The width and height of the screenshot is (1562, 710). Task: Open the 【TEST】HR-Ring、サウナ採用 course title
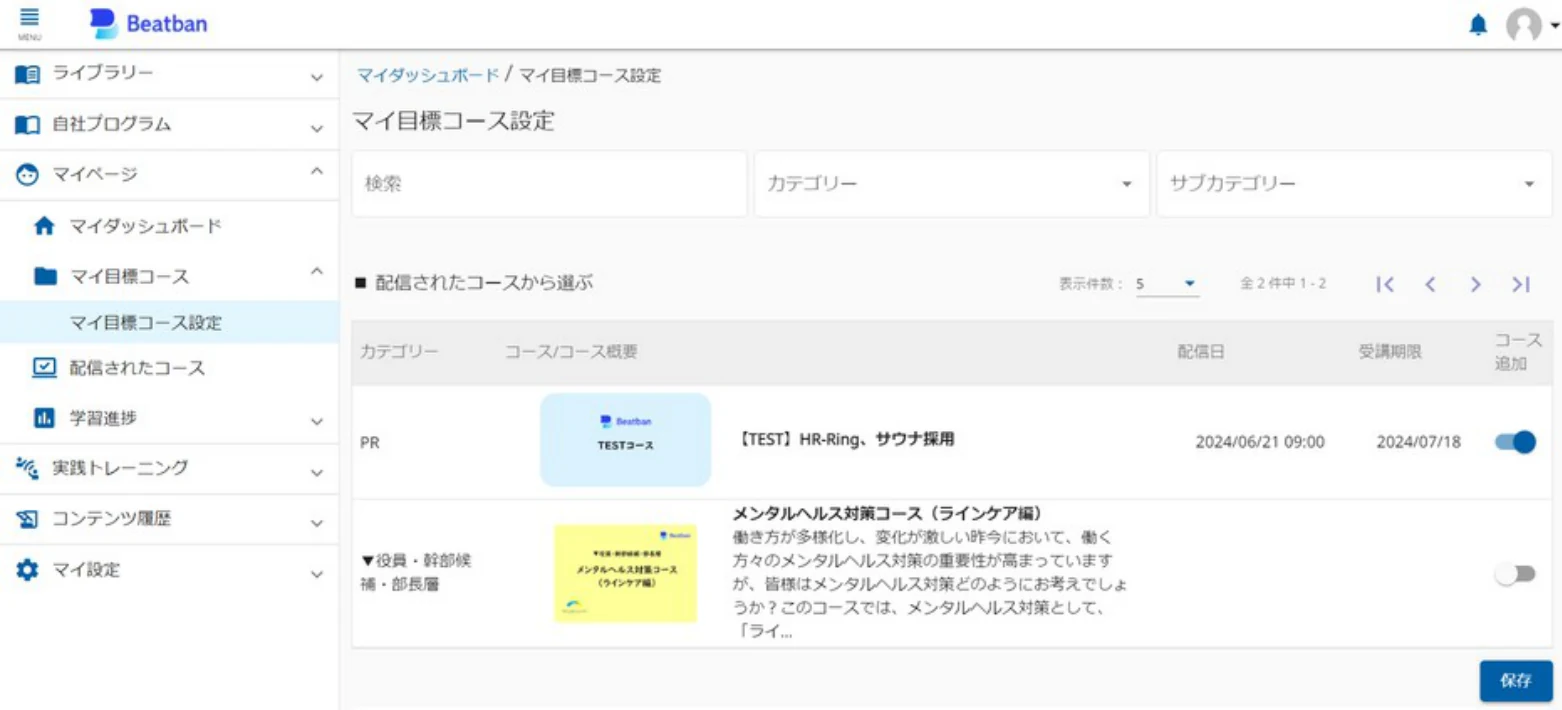[844, 439]
